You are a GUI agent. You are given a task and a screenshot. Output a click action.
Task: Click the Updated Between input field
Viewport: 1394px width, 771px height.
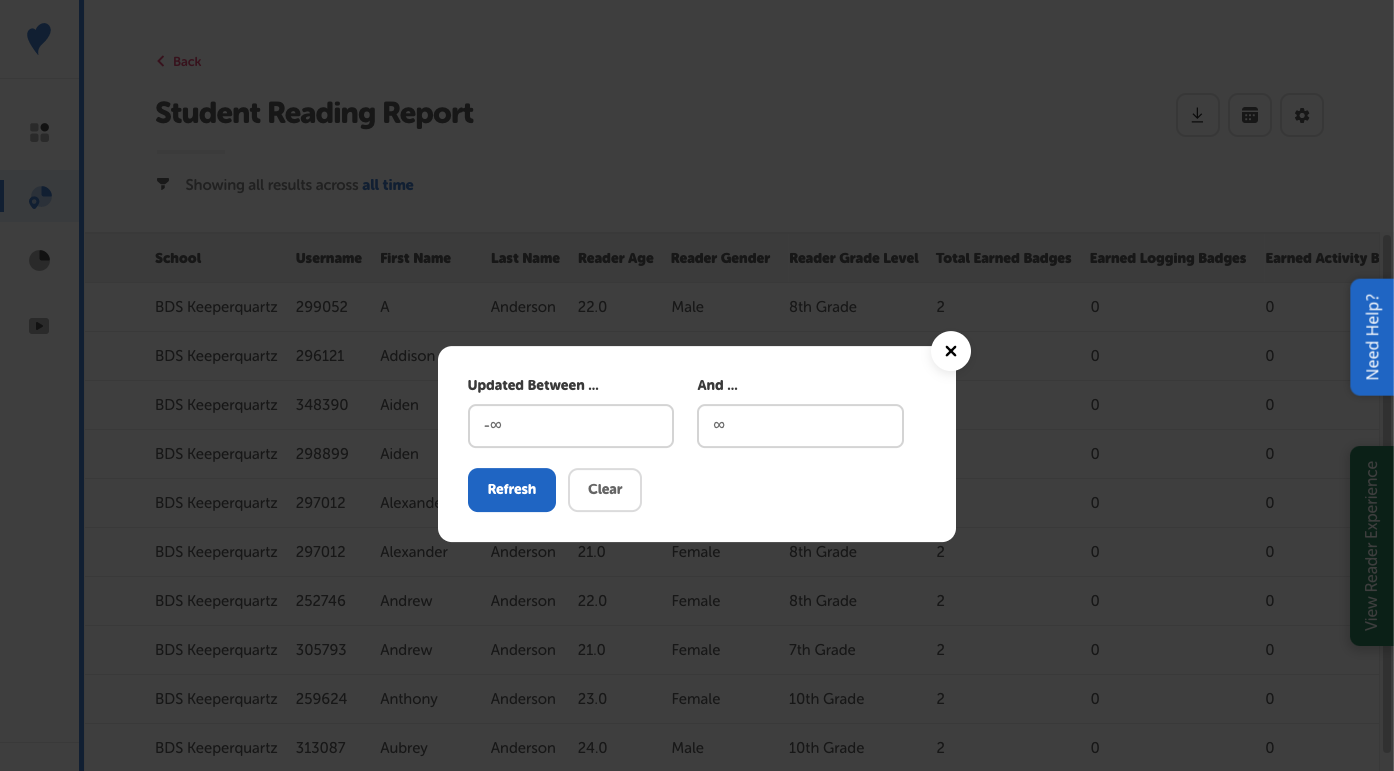570,425
